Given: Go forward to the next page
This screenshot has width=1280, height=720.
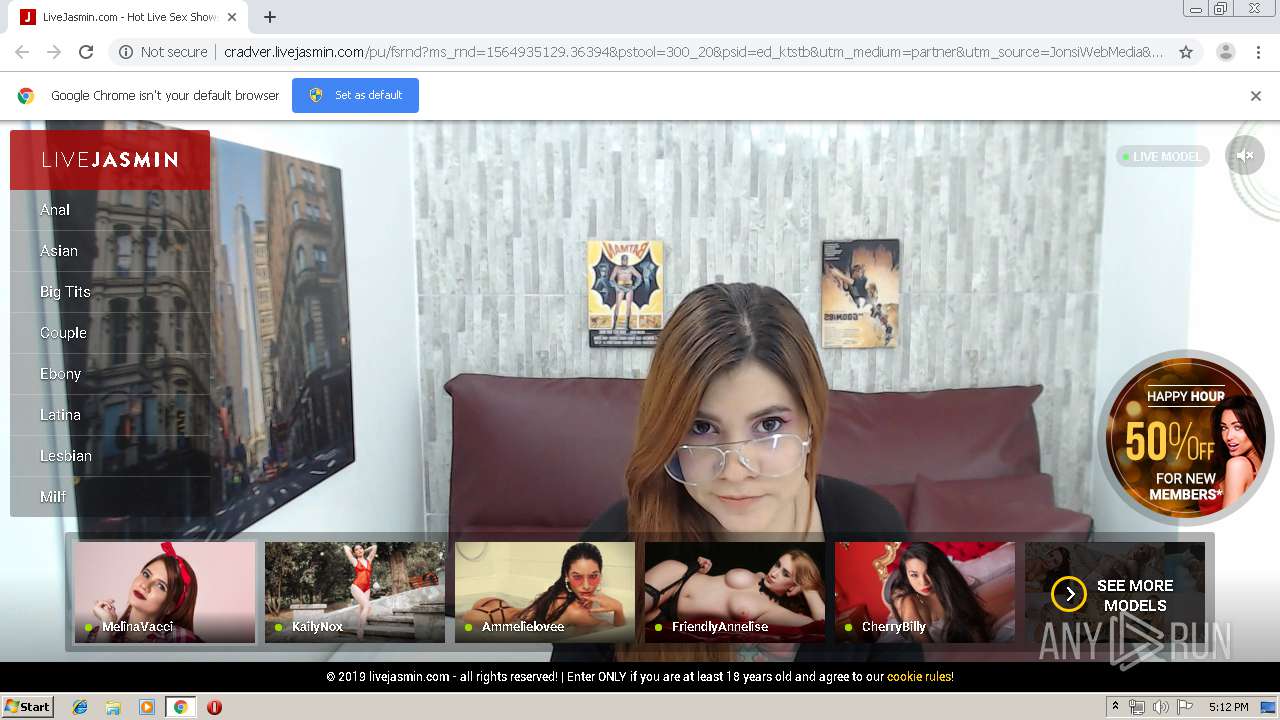Looking at the screenshot, I should (54, 52).
